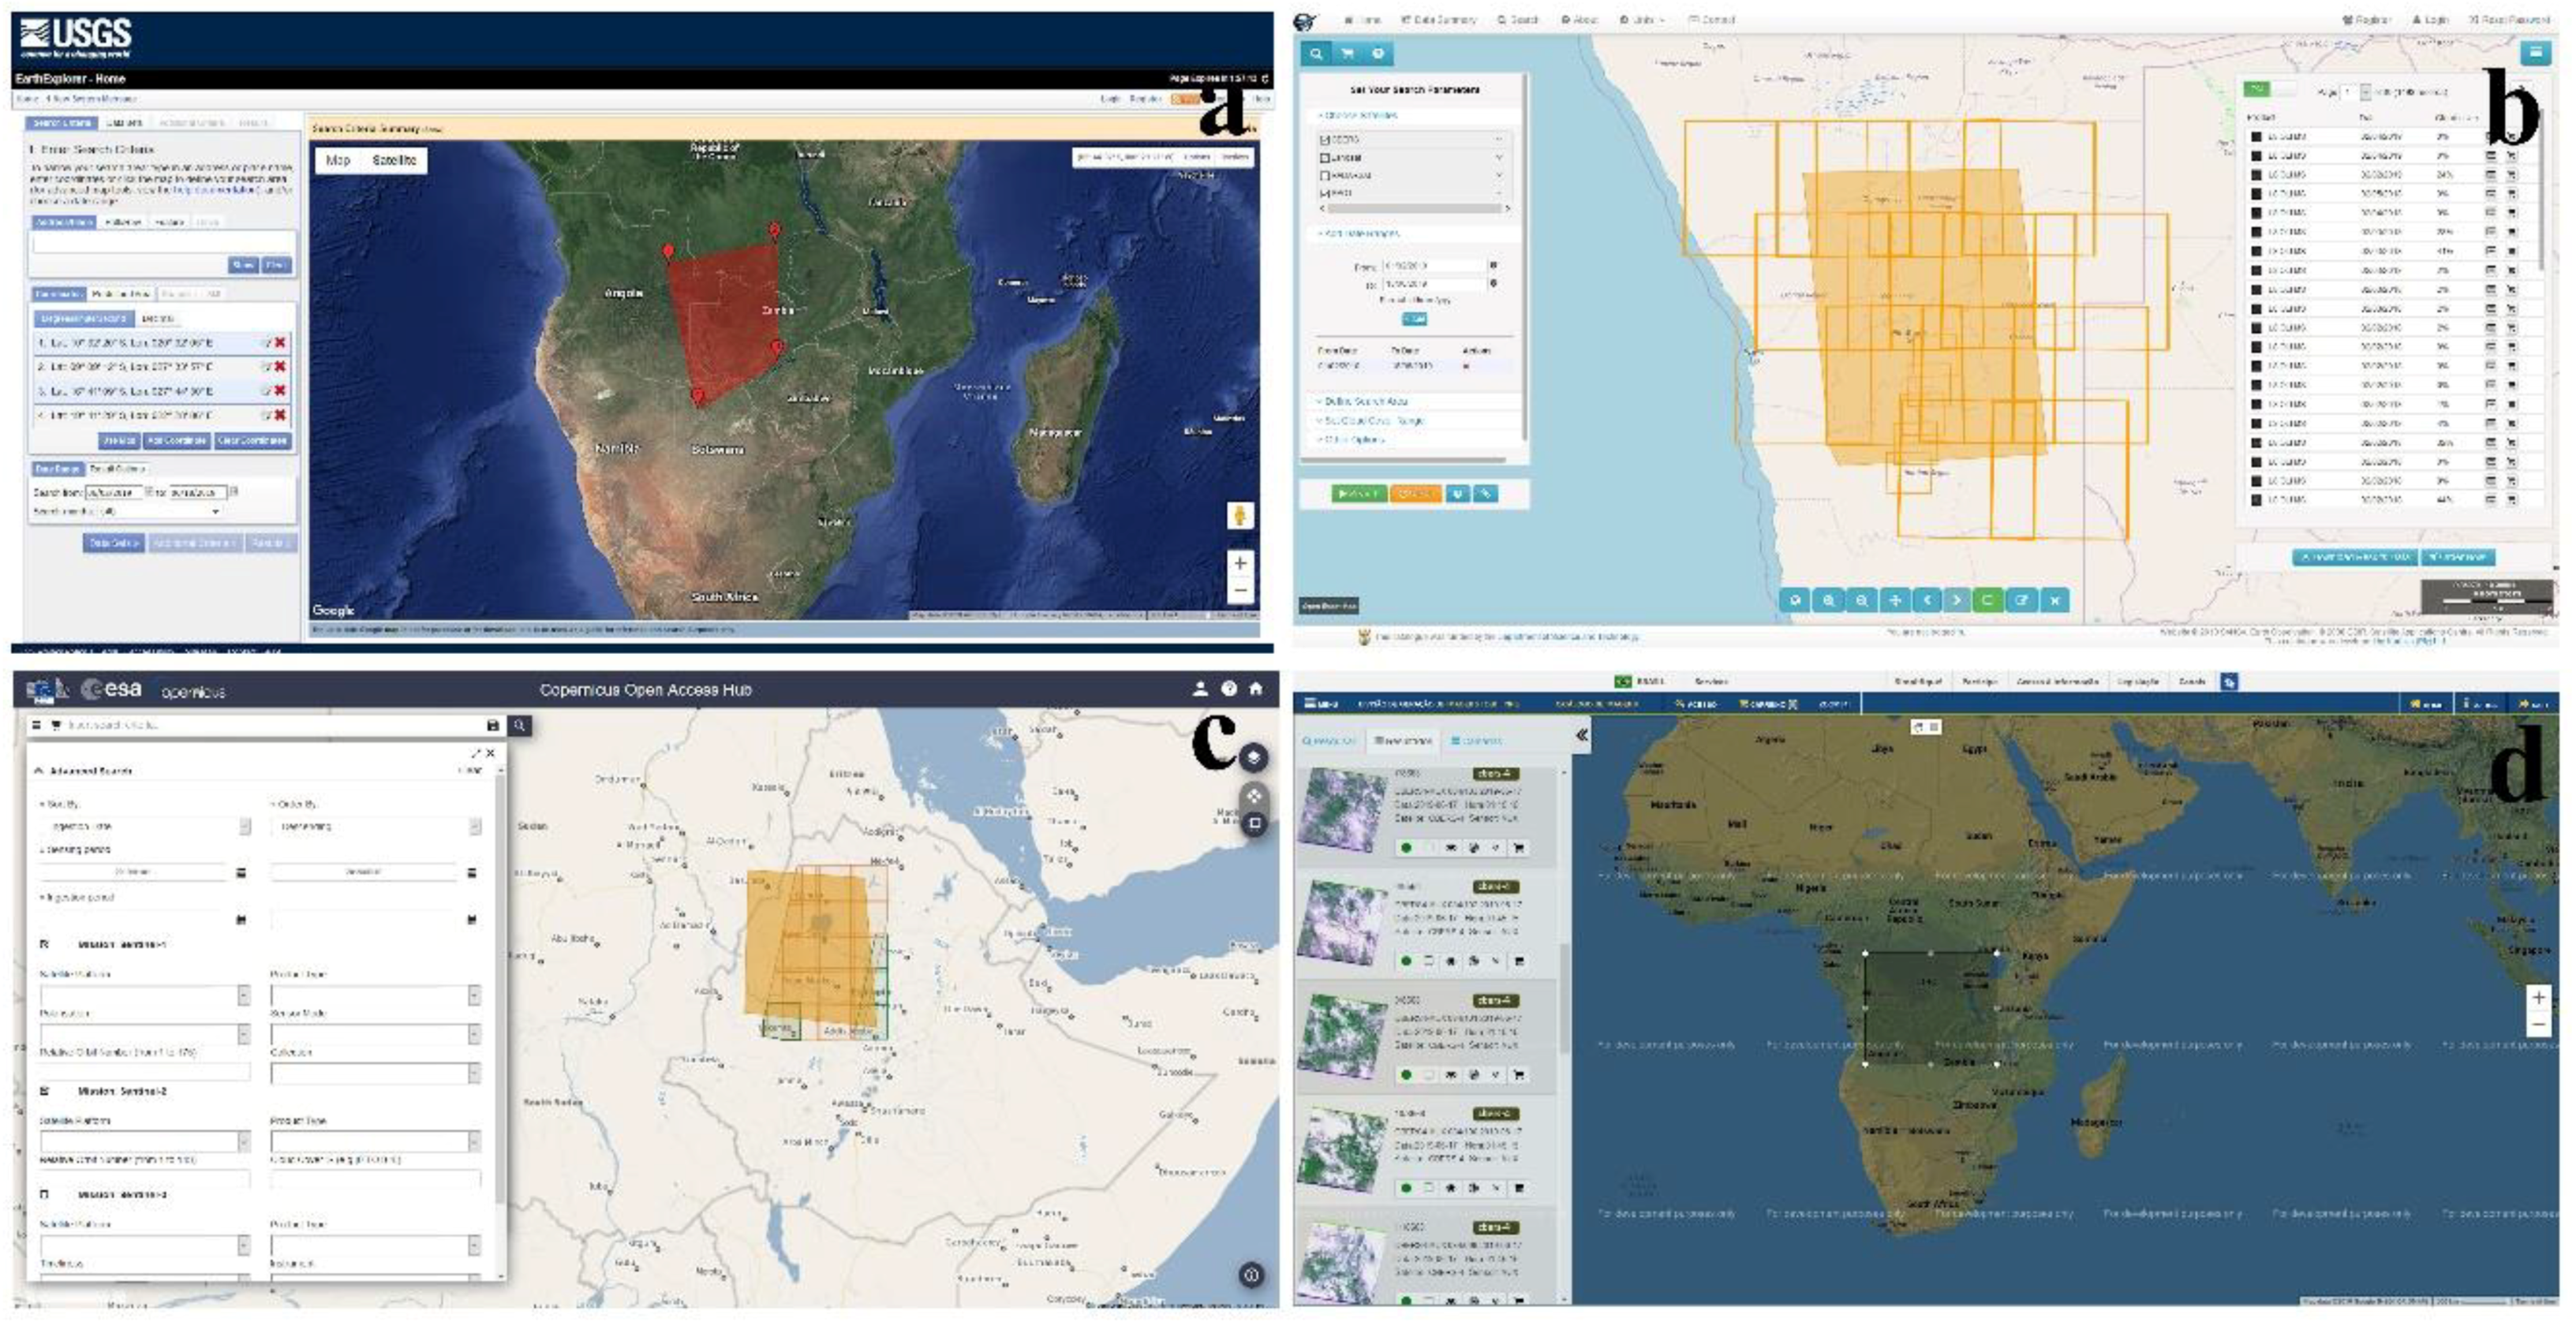Screen dimensions: 2576x1322
Task: Click the green search button in catalogue panel
Action: coord(1358,494)
